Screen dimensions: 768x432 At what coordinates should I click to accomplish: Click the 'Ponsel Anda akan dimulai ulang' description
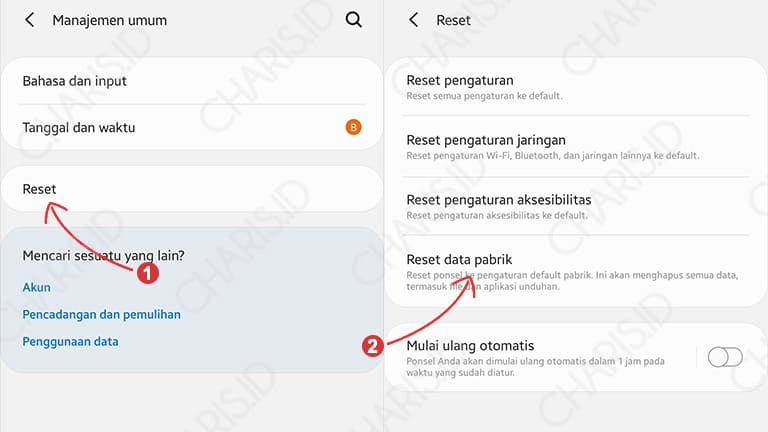pyautogui.click(x=535, y=367)
